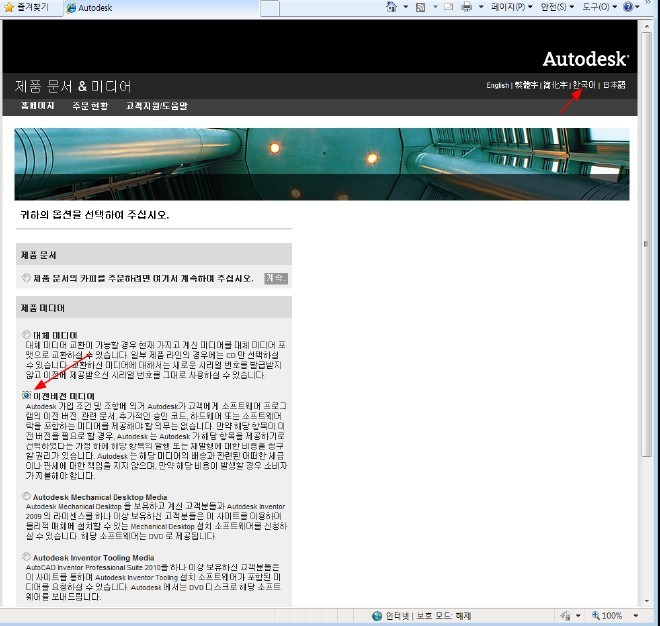Open the 즐겨찾기 favorites star button

pos(26,7)
